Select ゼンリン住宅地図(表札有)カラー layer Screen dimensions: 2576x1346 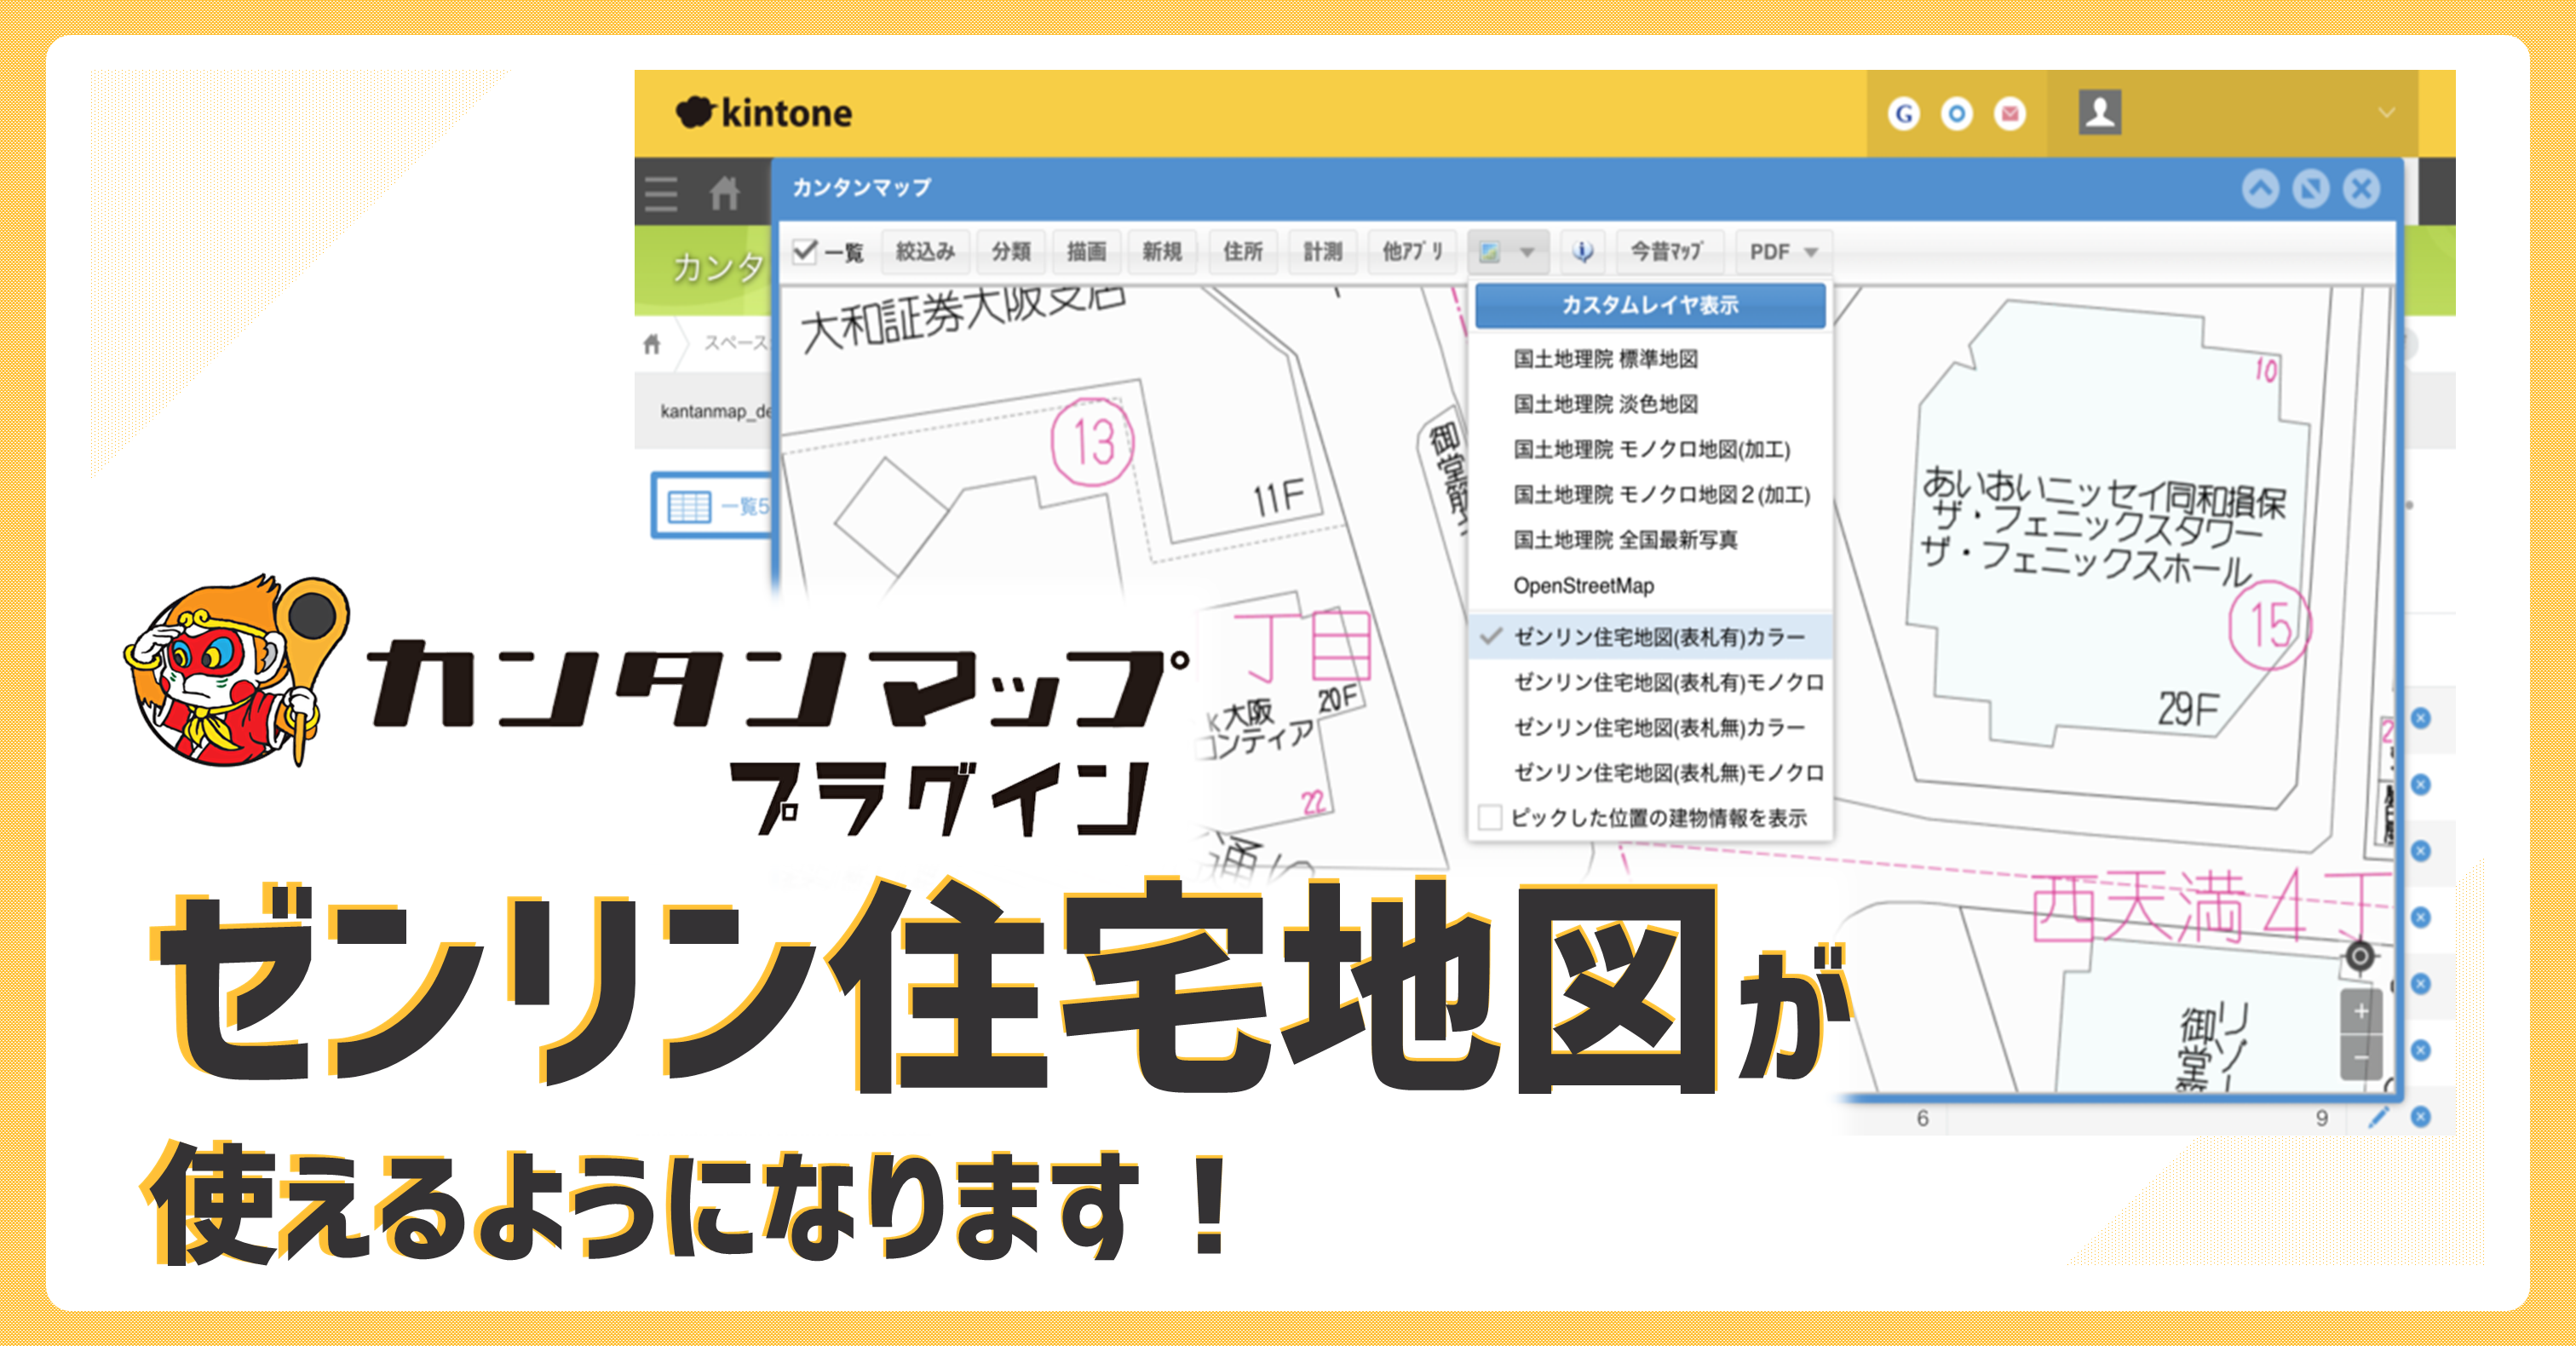tap(1650, 637)
